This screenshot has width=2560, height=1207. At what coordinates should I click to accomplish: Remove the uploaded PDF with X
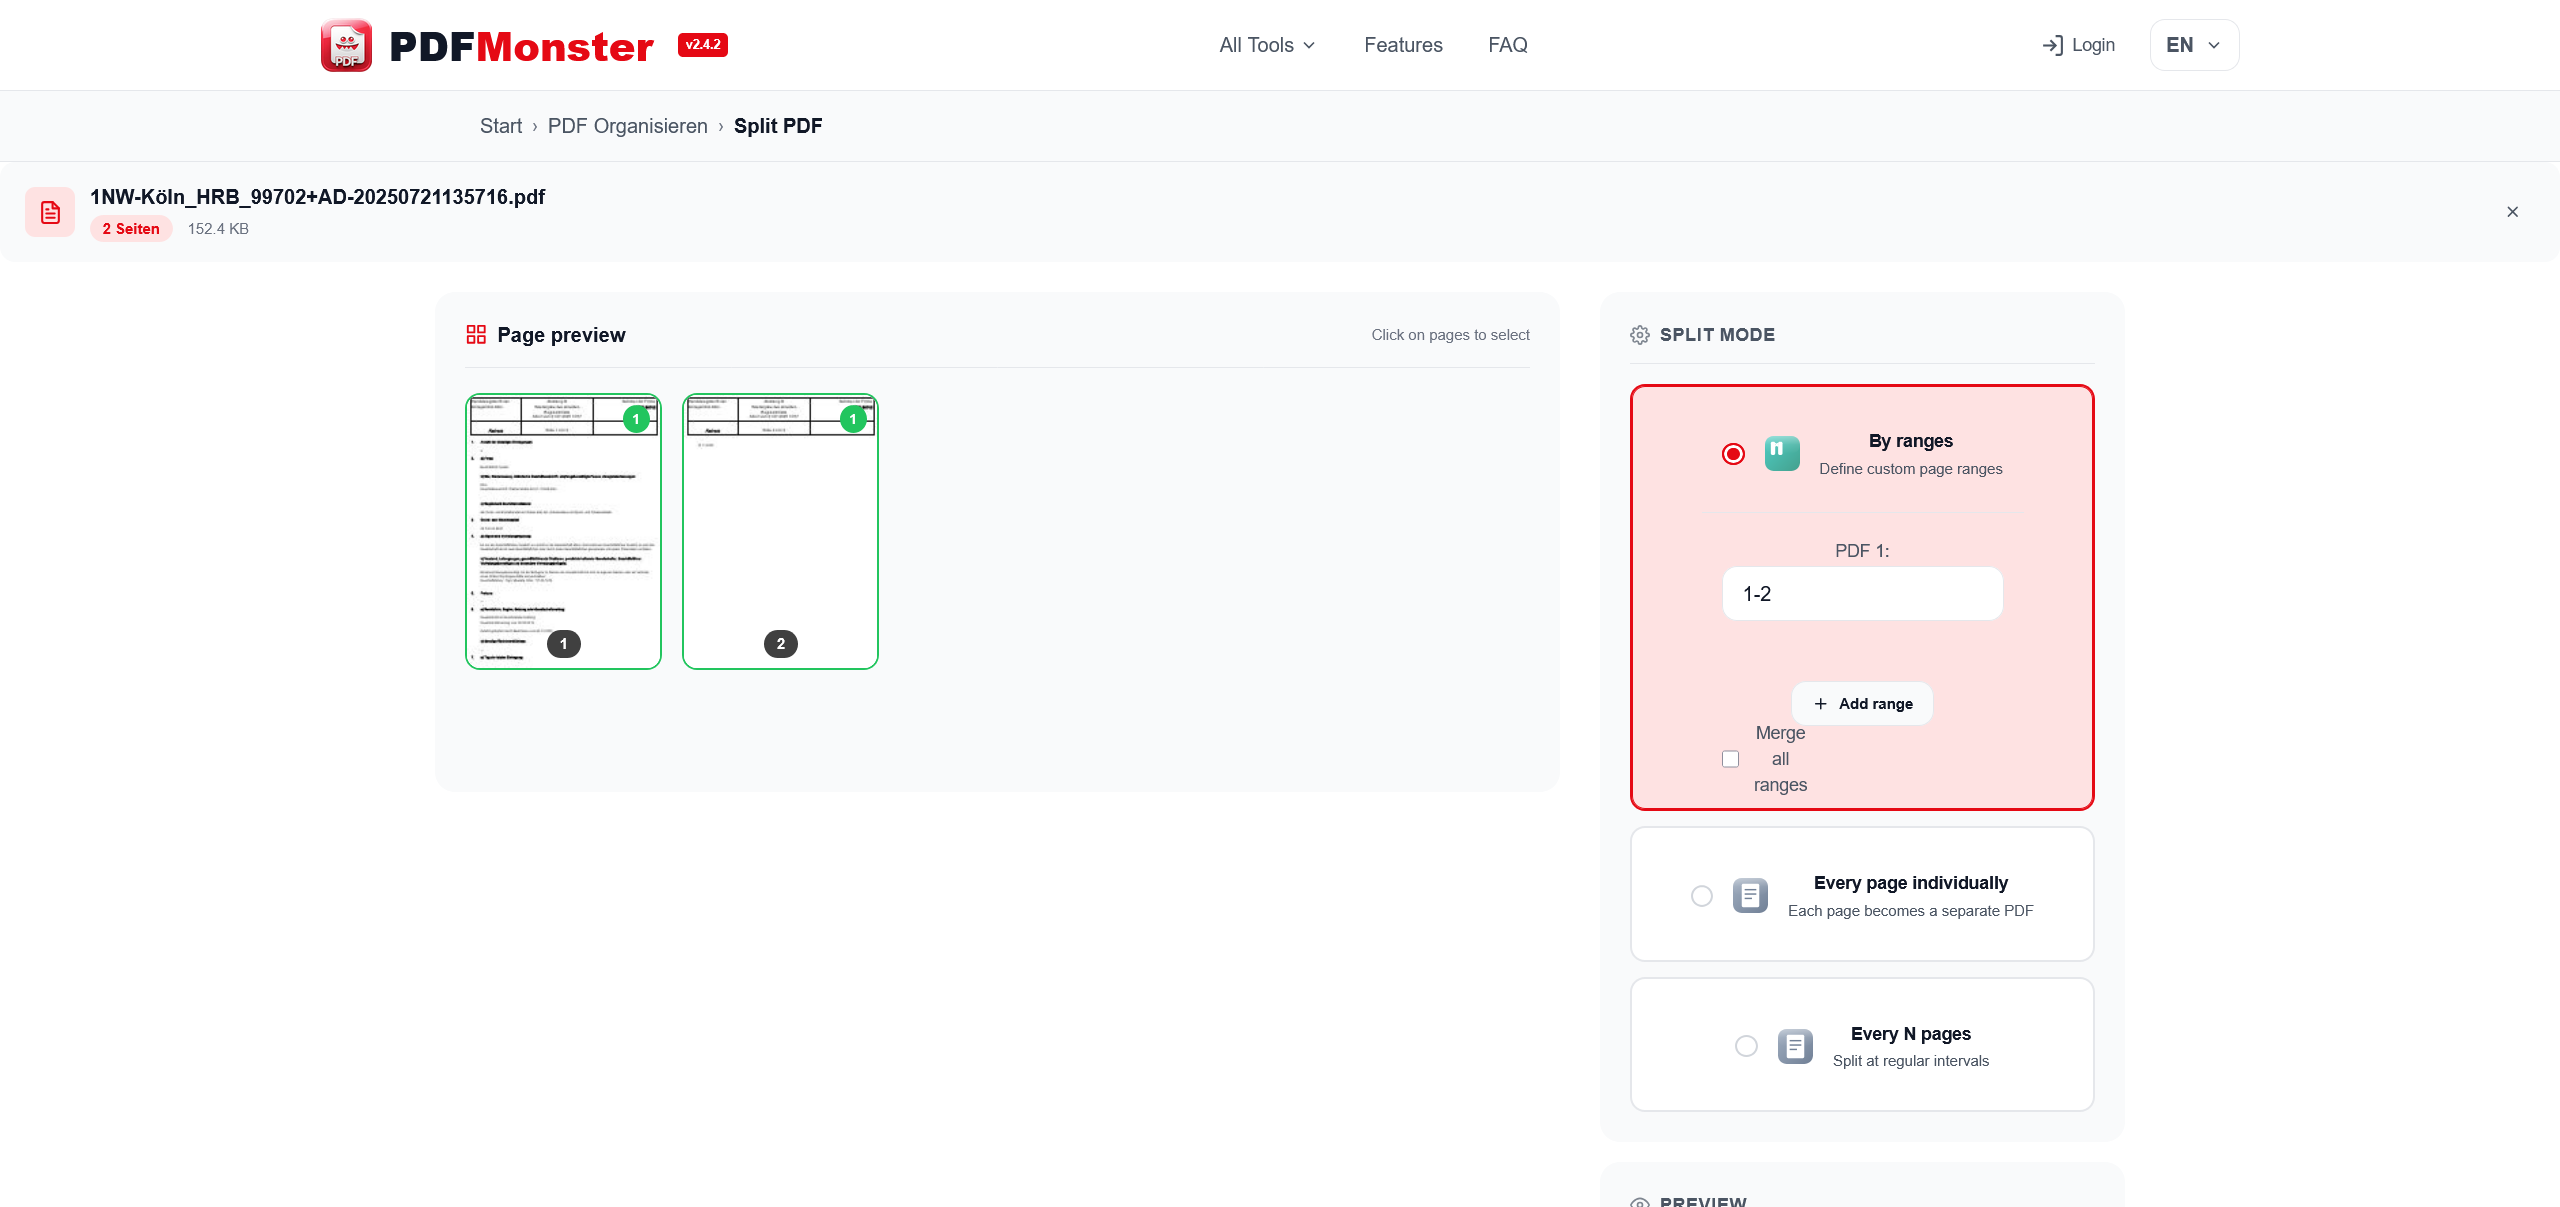pyautogui.click(x=2512, y=212)
